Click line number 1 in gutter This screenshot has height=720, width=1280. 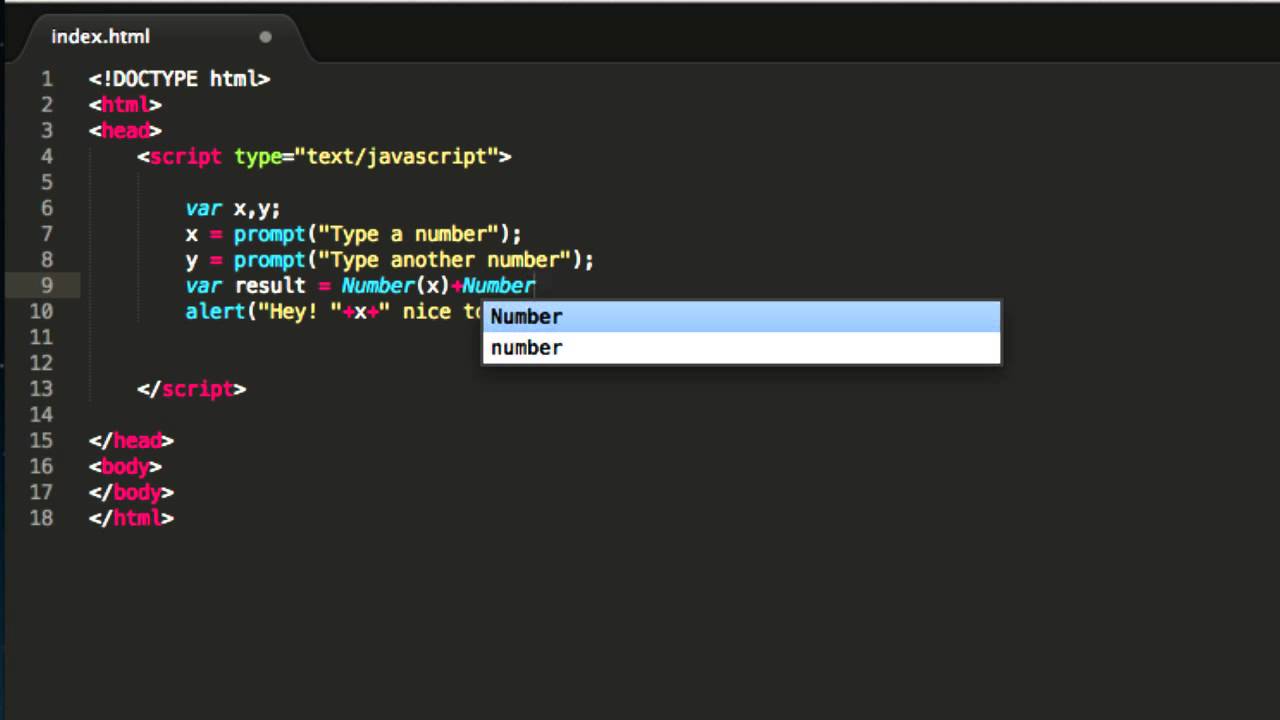[x=46, y=79]
